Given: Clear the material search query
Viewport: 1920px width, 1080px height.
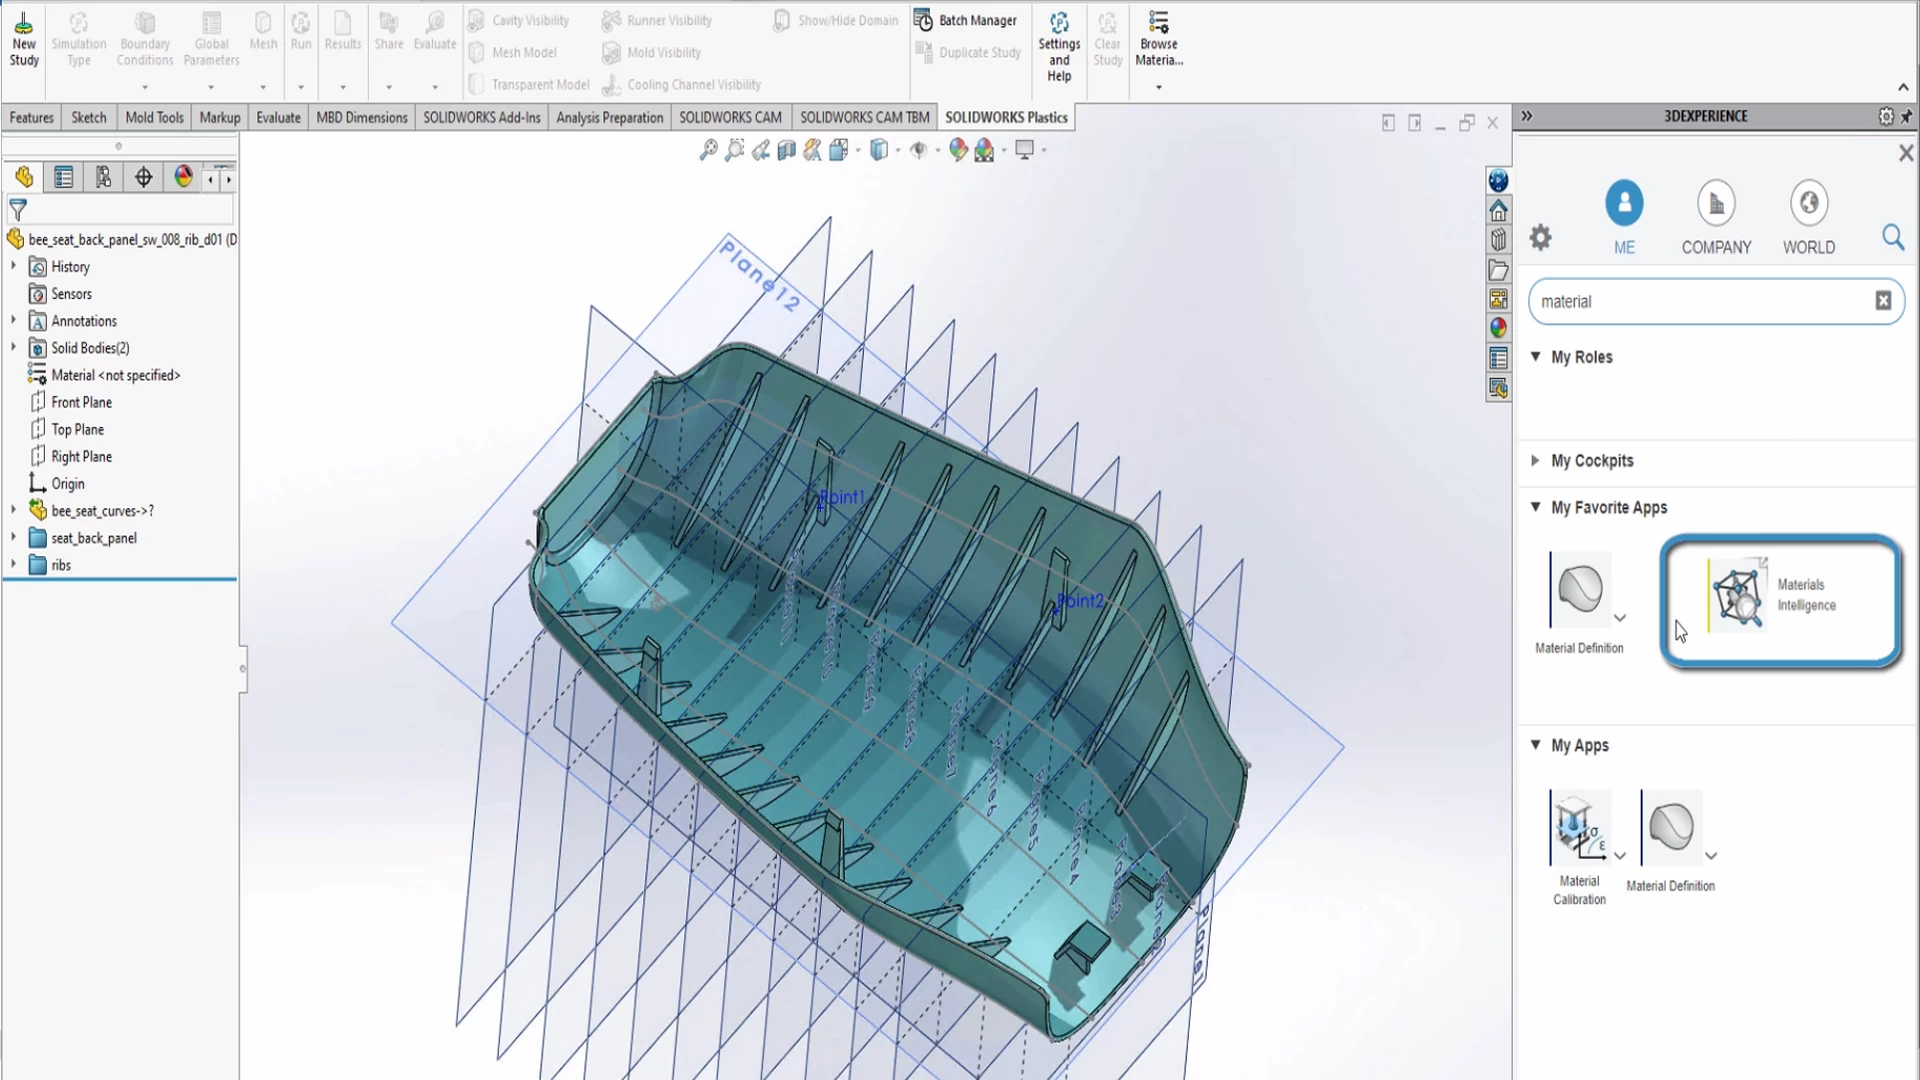Looking at the screenshot, I should pos(1884,301).
